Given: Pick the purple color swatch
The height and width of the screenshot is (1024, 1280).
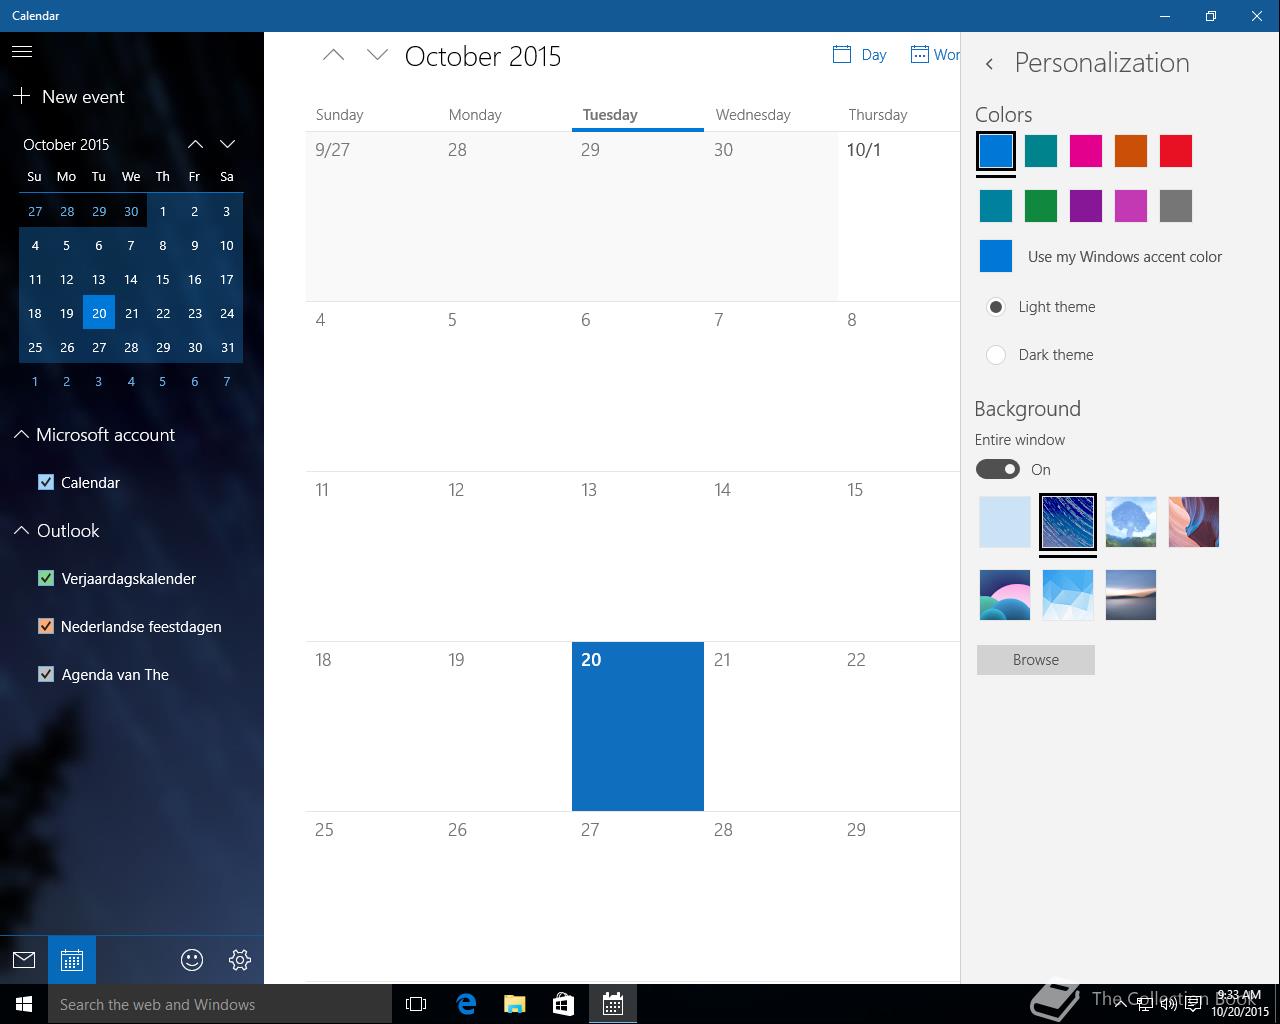Looking at the screenshot, I should pyautogui.click(x=1086, y=206).
